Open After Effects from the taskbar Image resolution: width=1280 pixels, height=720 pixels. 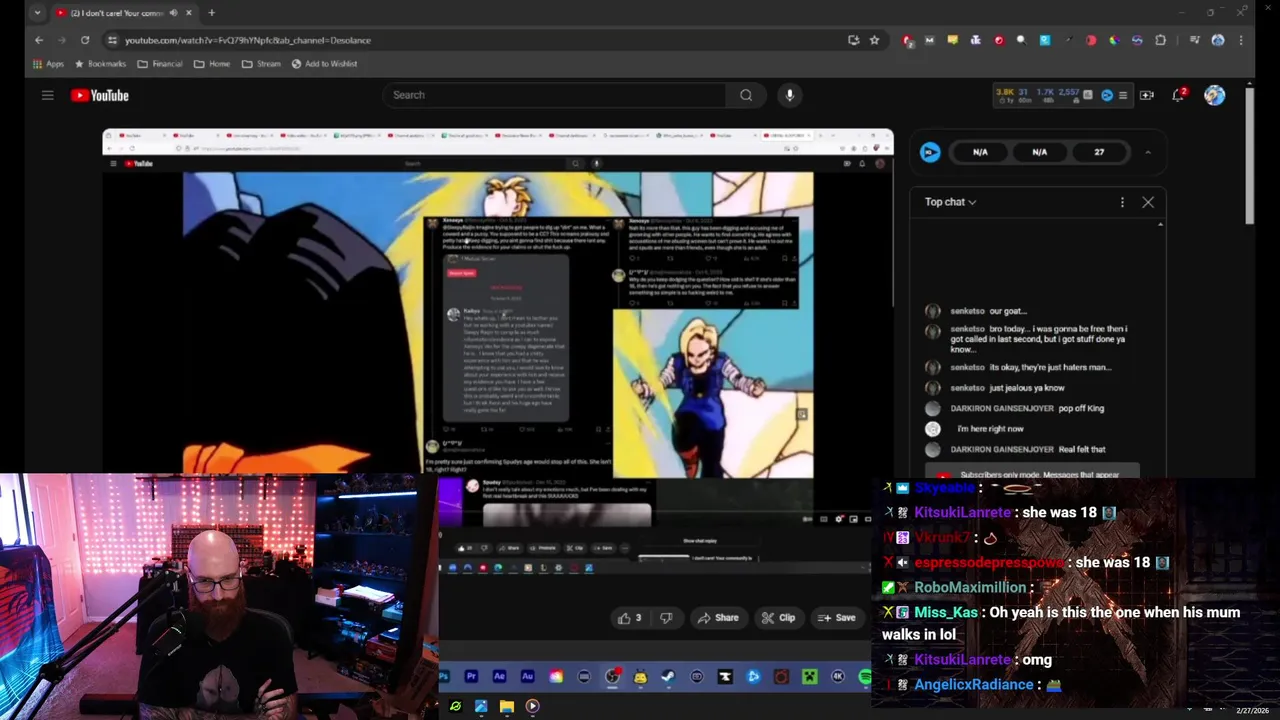(x=500, y=676)
